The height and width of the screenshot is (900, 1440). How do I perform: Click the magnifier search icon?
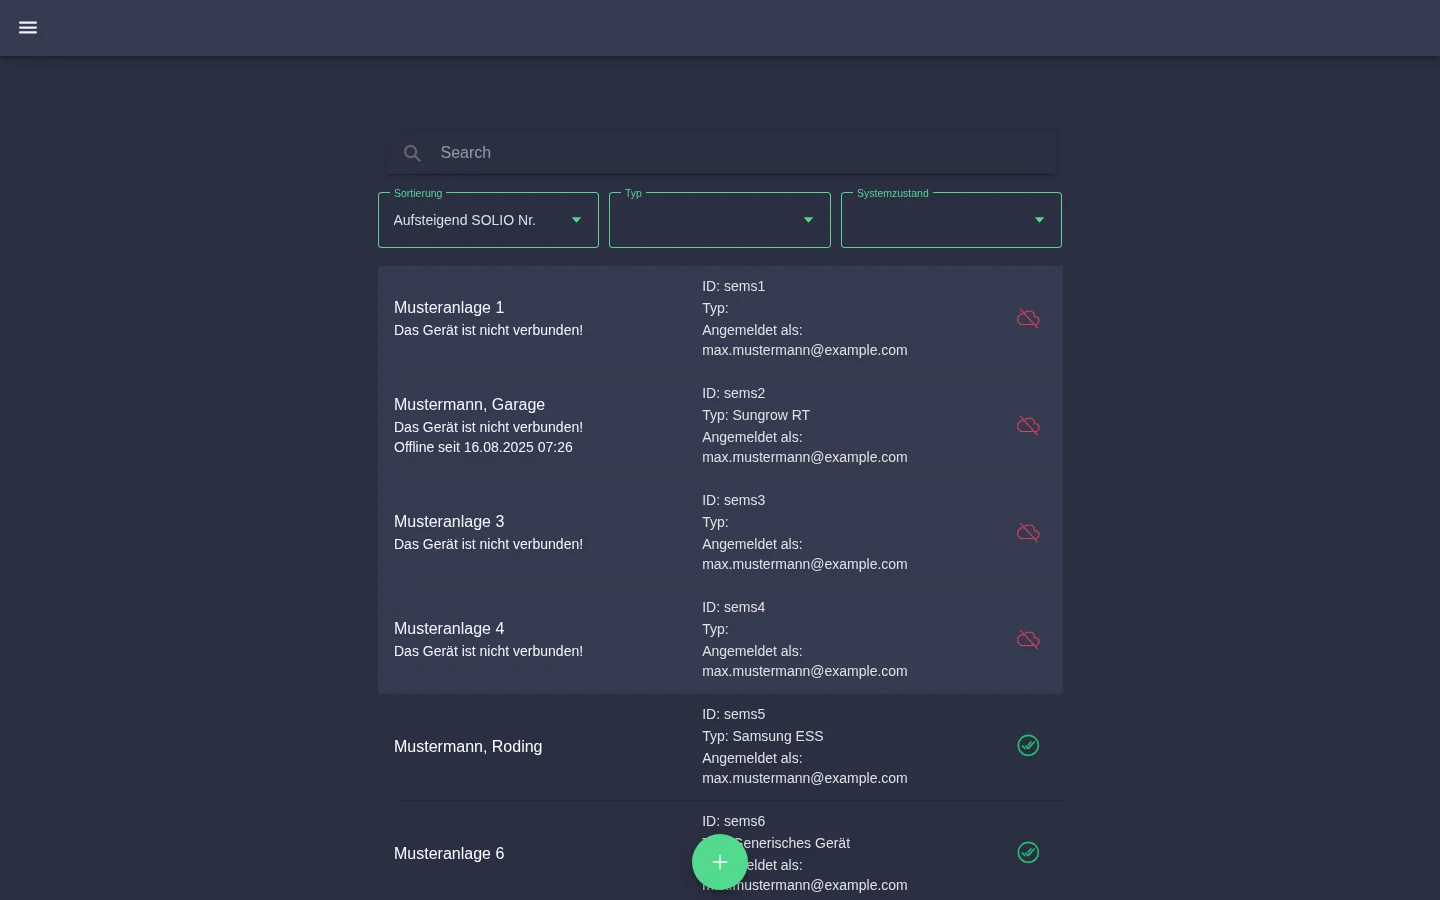click(x=412, y=153)
